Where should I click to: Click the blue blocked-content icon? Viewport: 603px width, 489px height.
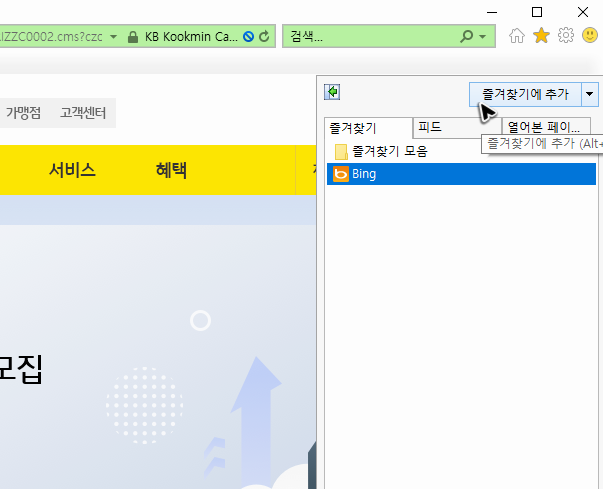248,37
